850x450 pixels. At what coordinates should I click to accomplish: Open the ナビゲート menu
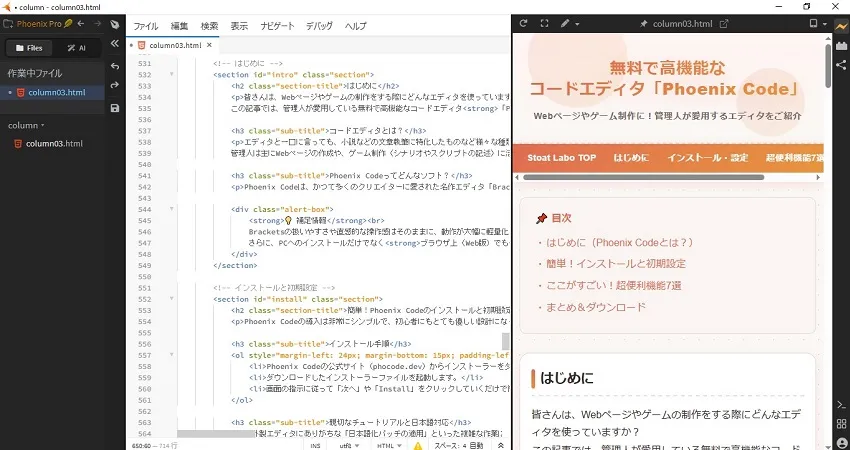coord(277,25)
